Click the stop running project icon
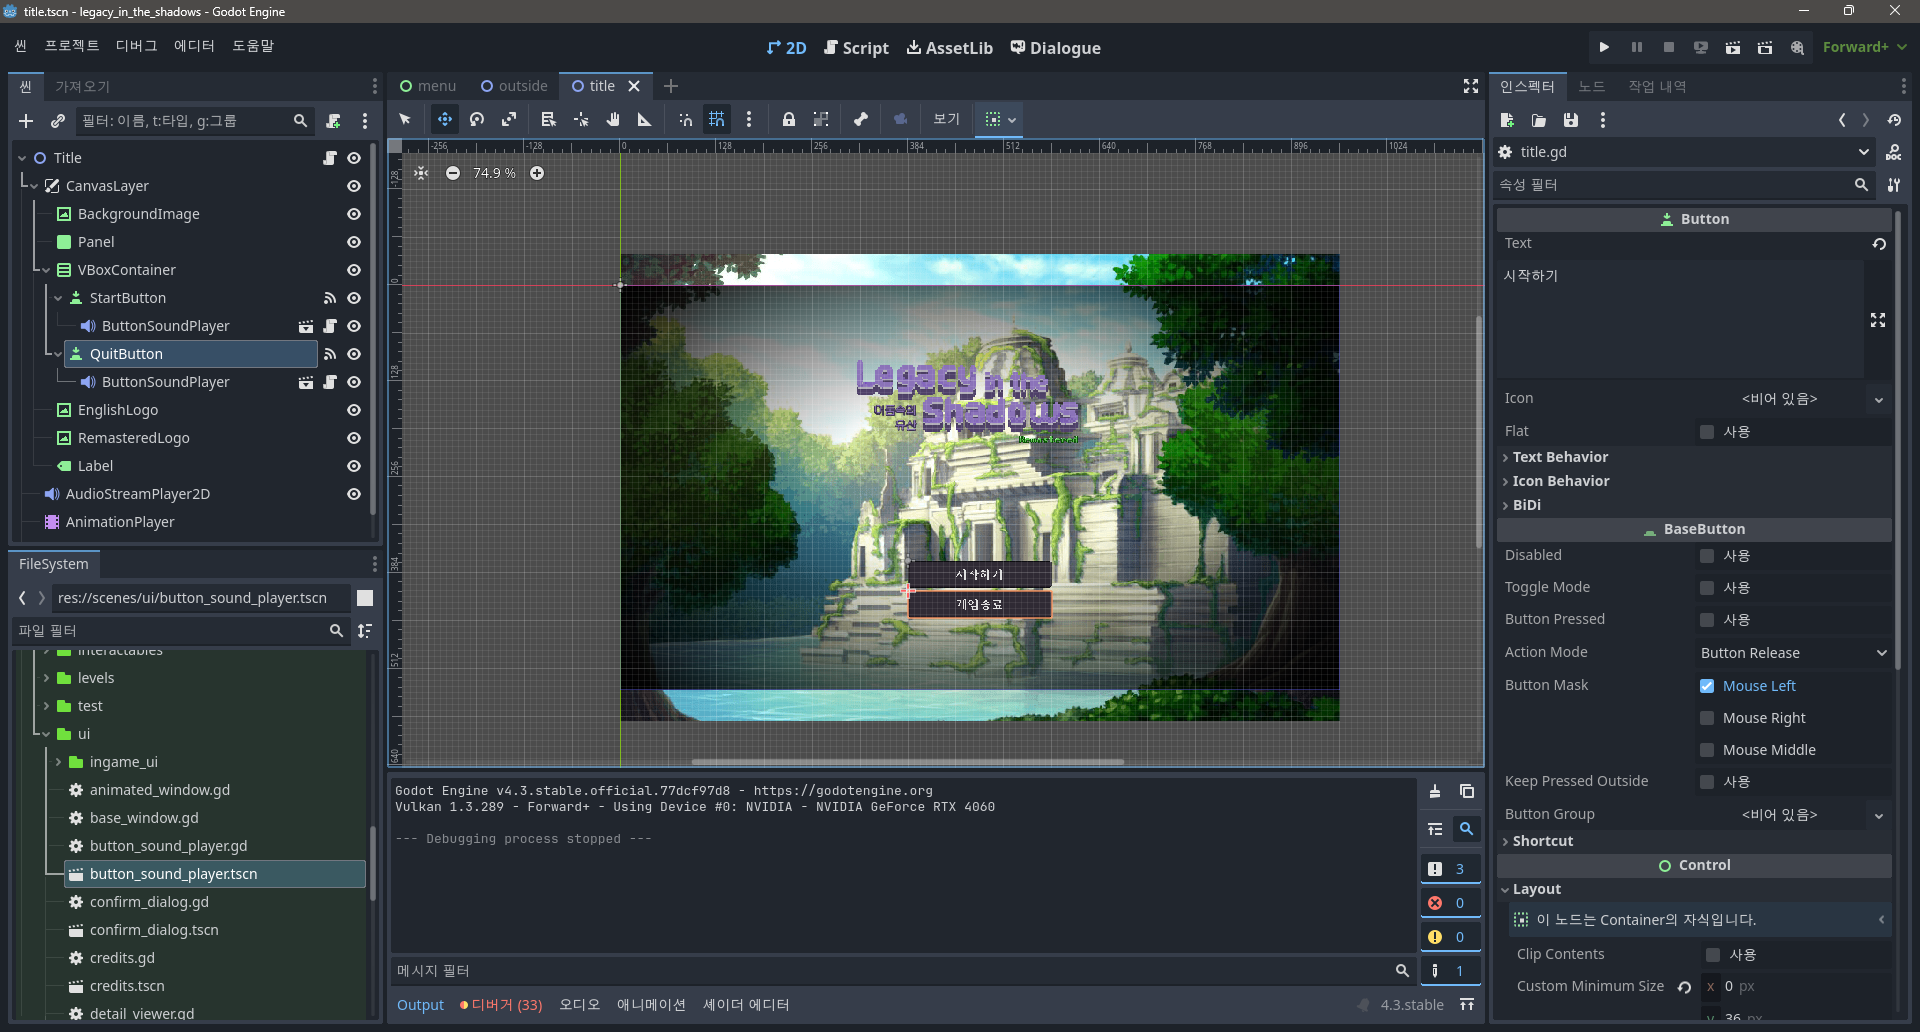 click(x=1669, y=47)
